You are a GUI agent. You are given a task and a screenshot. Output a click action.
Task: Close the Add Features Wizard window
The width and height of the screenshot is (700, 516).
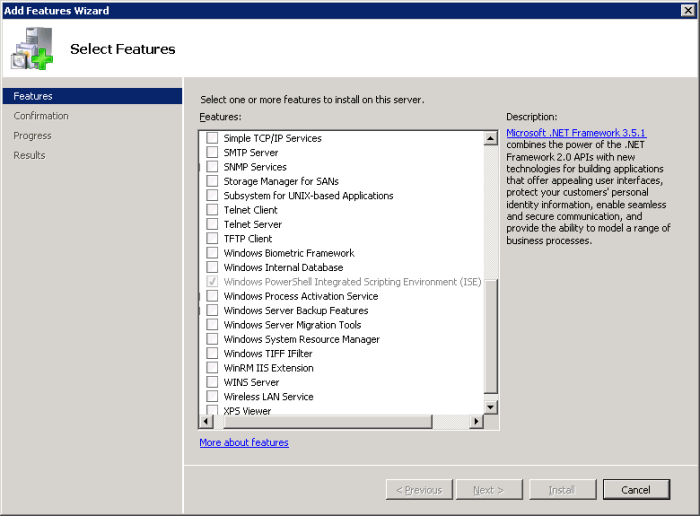pos(687,10)
